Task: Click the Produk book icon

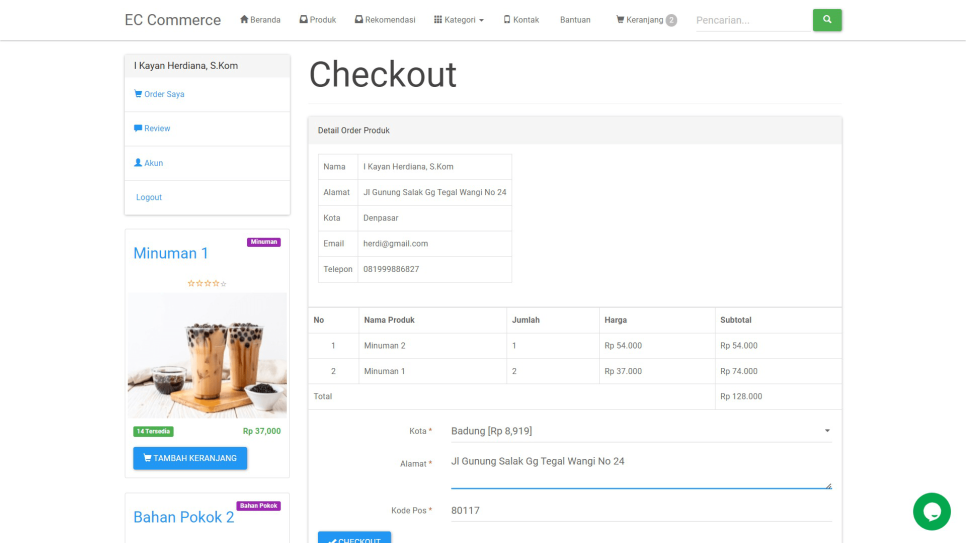Action: pyautogui.click(x=303, y=19)
